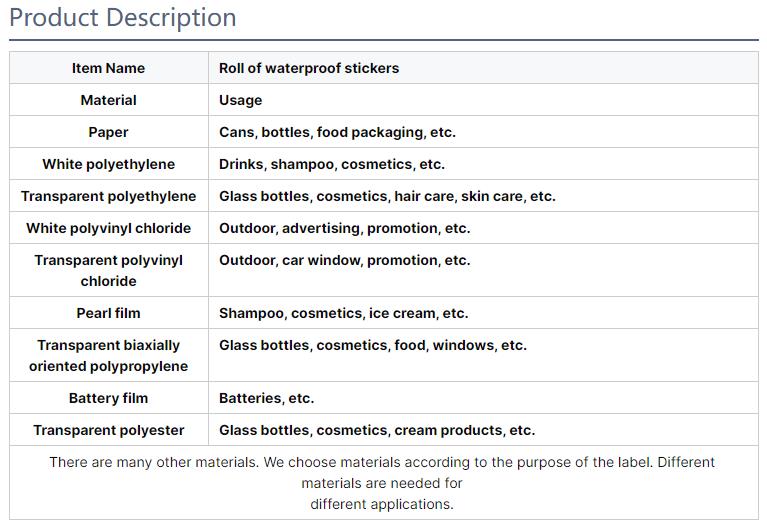The width and height of the screenshot is (767, 526).
Task: Click the Item Name cell
Action: 108,68
